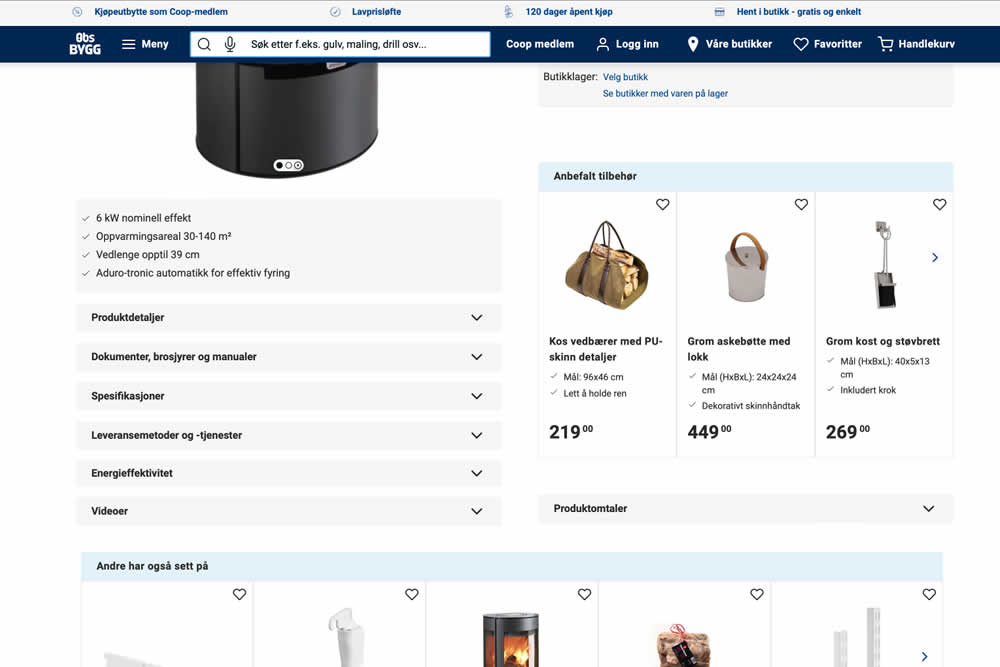The height and width of the screenshot is (667, 1000).
Task: Favorite the Kos vedbærer product
Action: click(x=662, y=204)
